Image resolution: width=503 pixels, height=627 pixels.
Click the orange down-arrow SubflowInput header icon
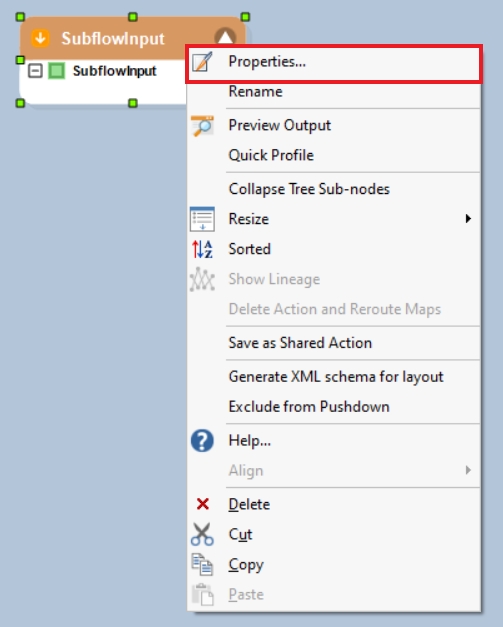[x=40, y=38]
